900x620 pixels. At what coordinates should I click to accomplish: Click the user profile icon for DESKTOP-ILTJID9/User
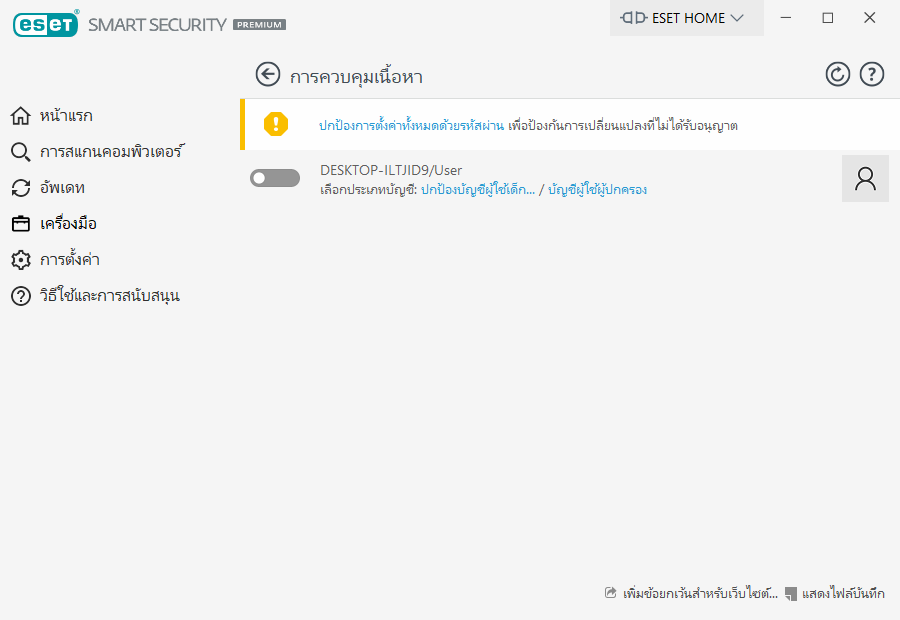(865, 179)
